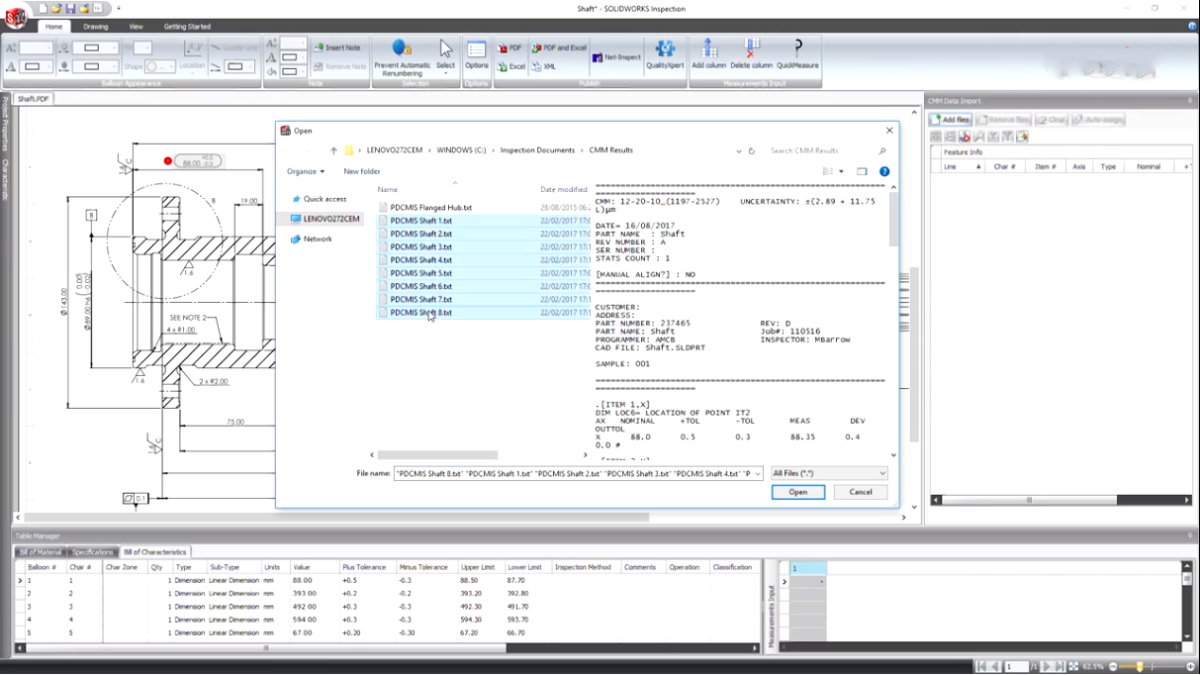Screen dimensions: 1200x675
Task: Click Cancel in the Open dialog
Action: coord(861,492)
